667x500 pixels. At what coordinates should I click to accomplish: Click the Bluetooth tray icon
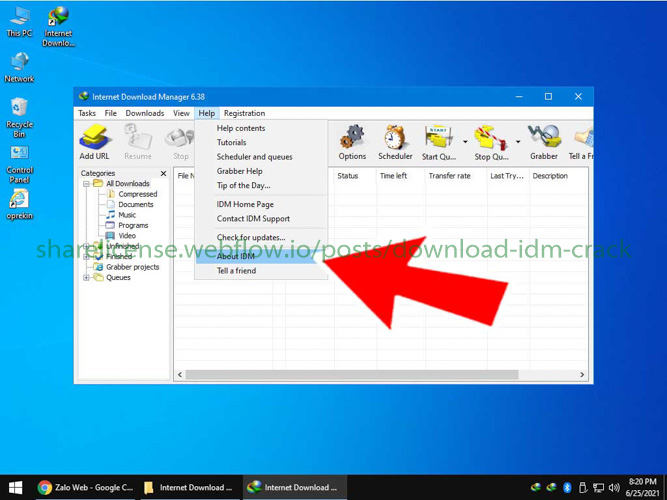pyautogui.click(x=567, y=488)
